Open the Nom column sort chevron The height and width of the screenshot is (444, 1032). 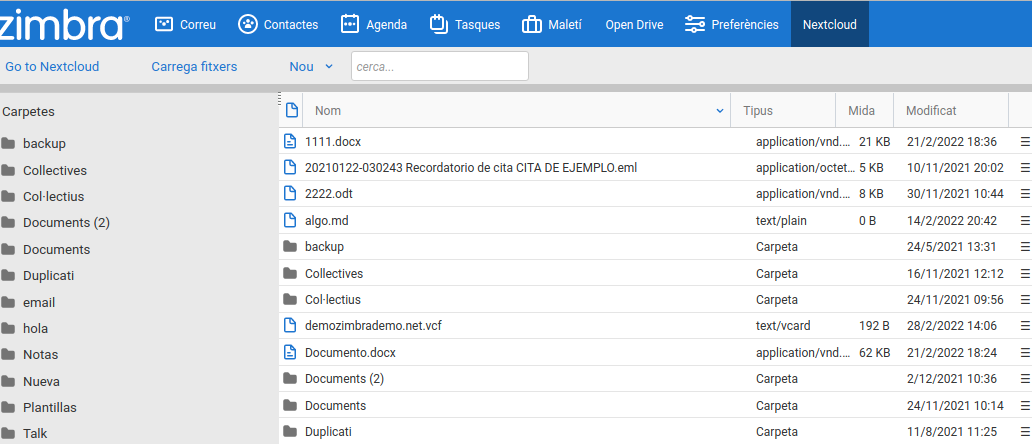click(720, 111)
